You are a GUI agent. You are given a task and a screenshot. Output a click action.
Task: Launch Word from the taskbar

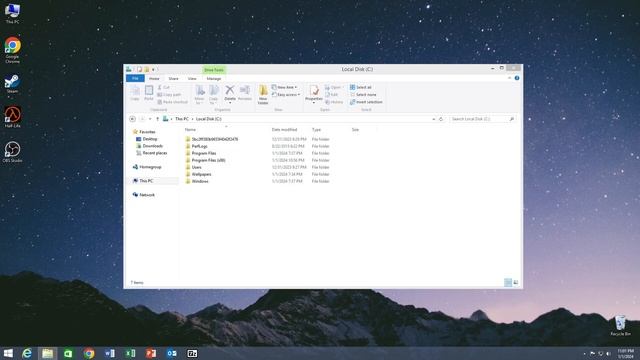point(109,353)
